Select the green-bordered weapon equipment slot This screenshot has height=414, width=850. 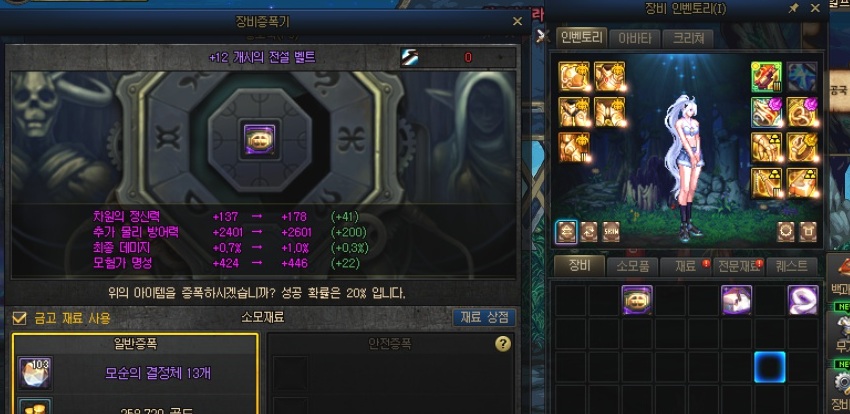tap(766, 77)
